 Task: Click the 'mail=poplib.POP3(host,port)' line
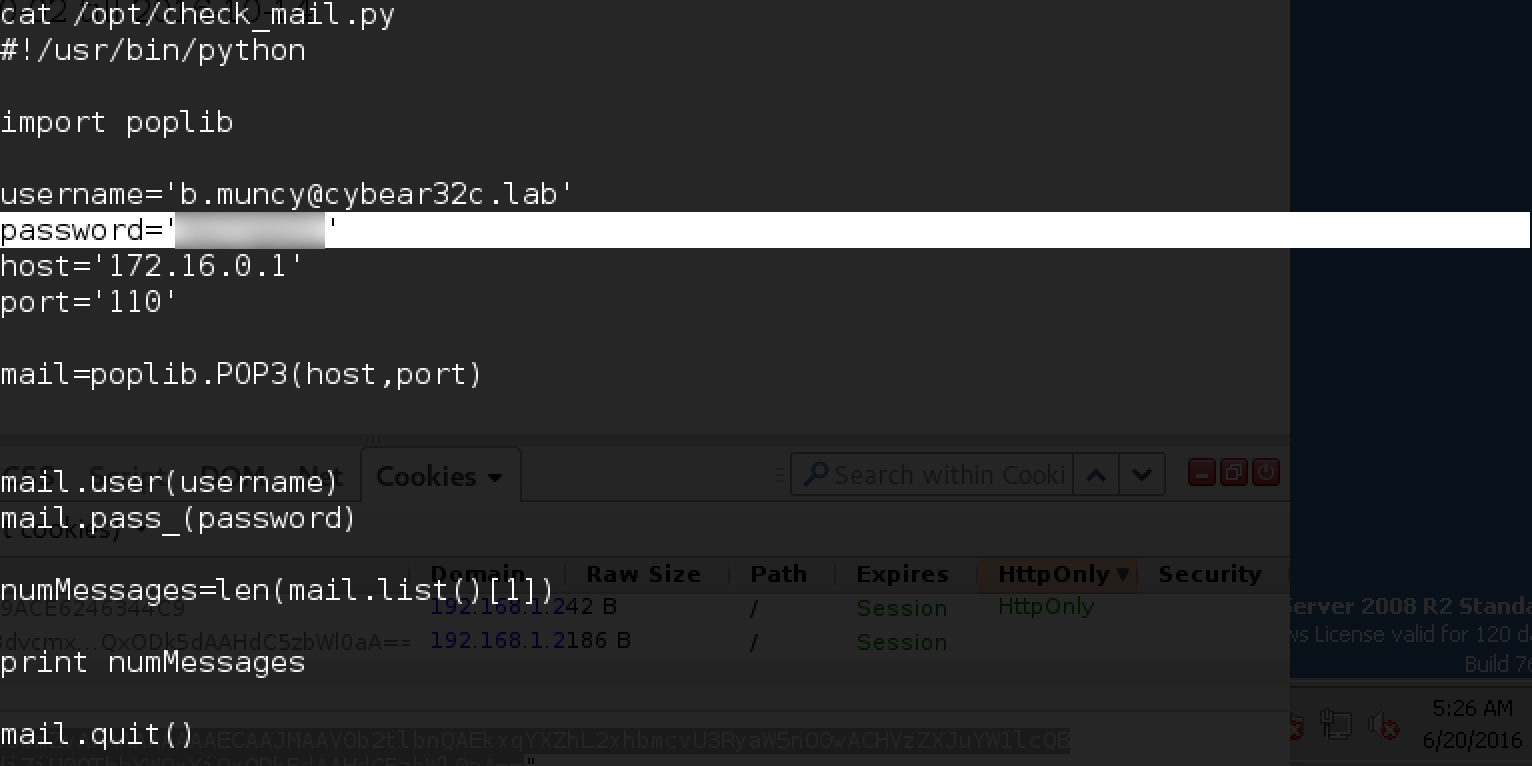click(x=241, y=374)
